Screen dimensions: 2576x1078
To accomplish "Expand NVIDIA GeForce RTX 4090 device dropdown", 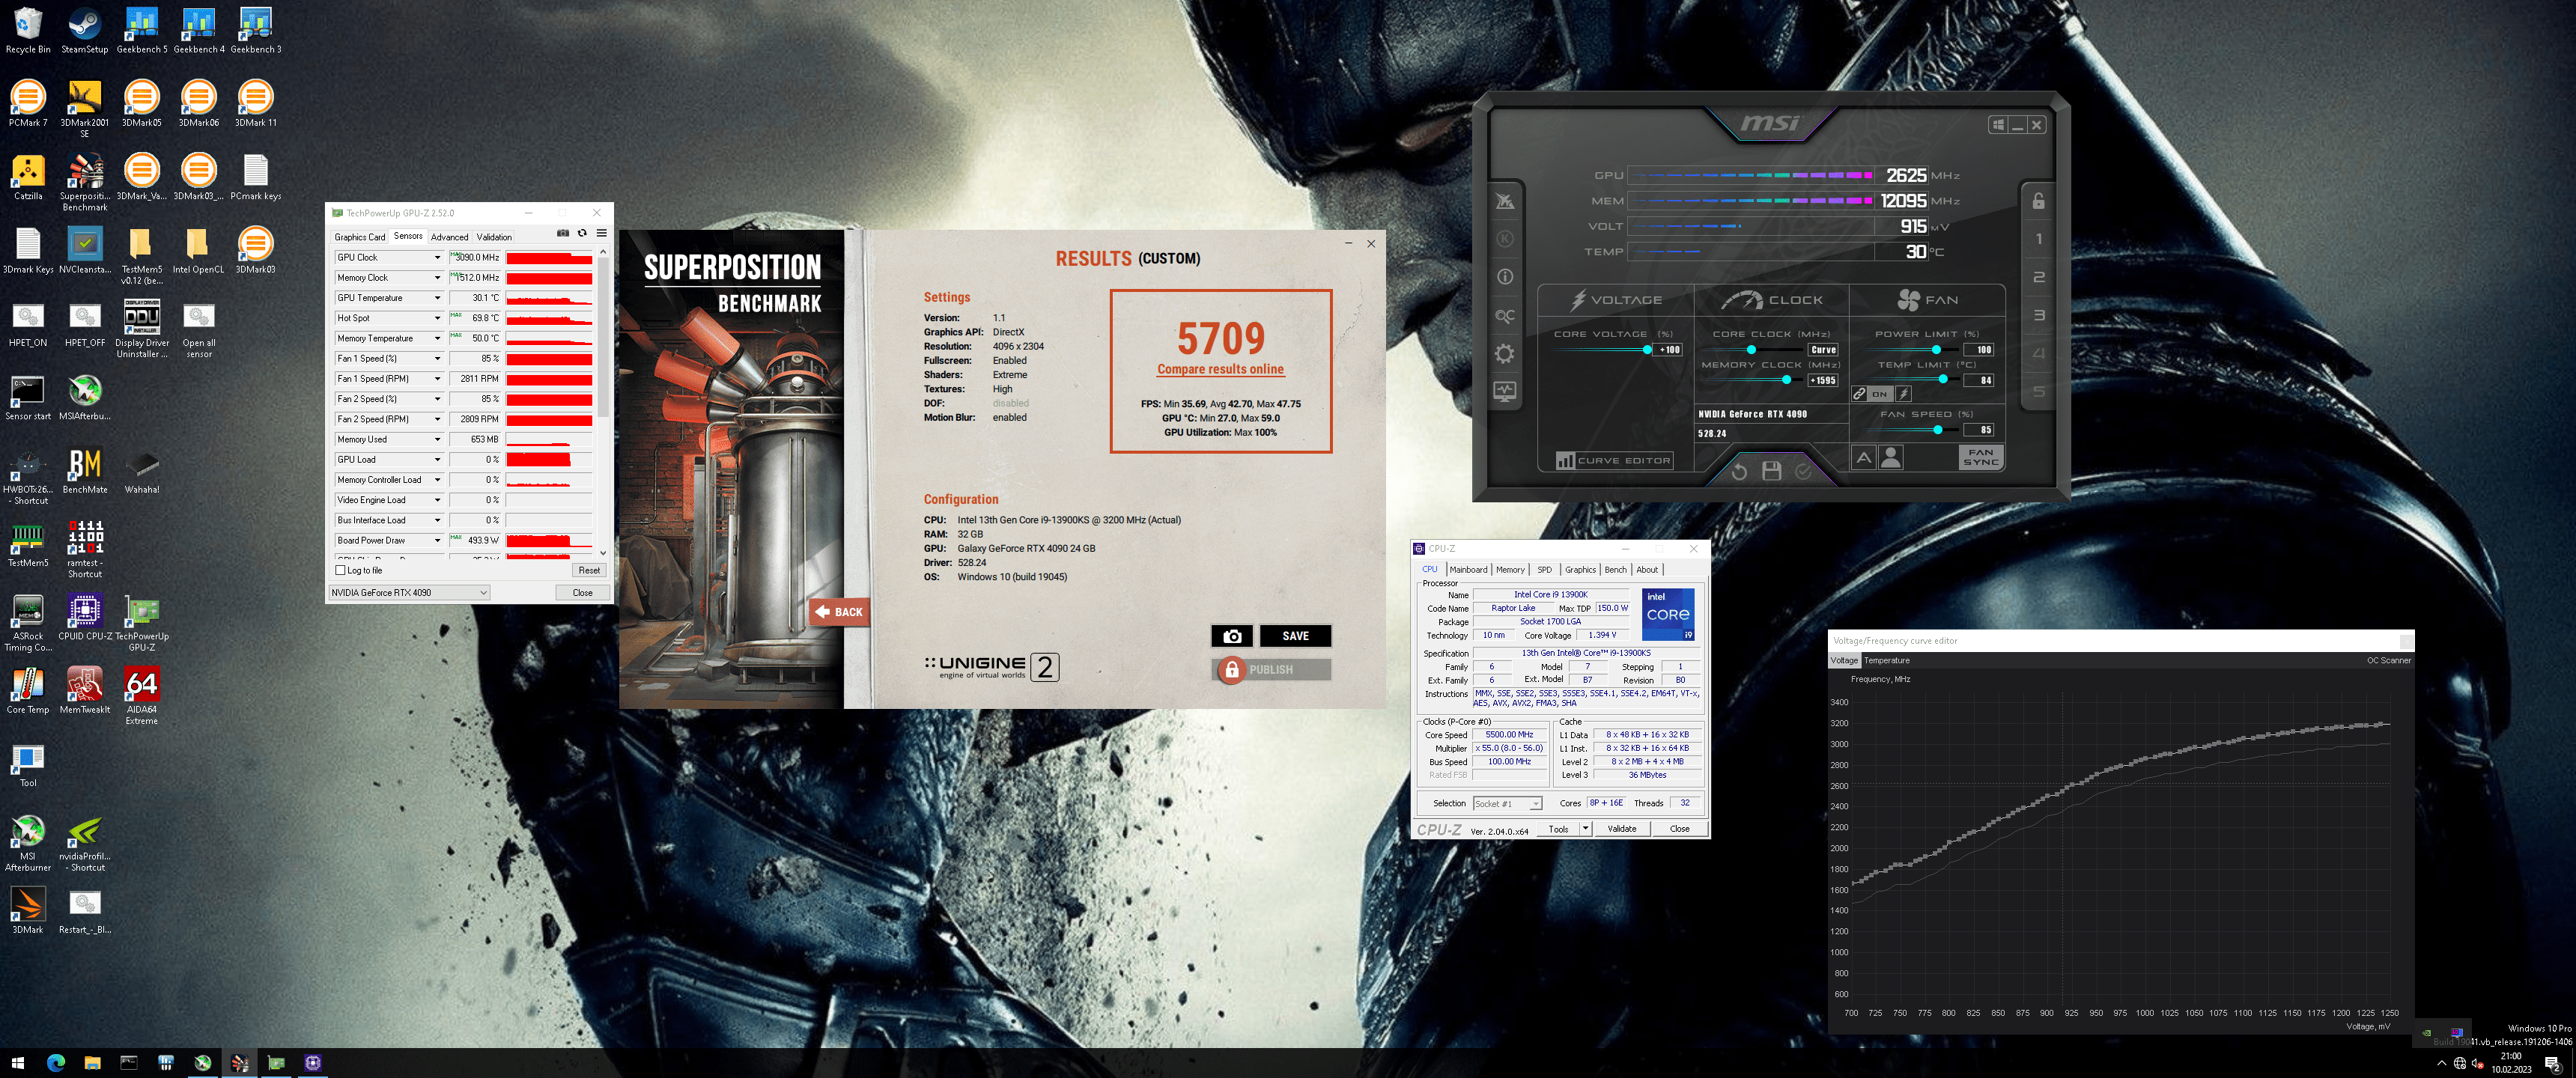I will (x=483, y=593).
